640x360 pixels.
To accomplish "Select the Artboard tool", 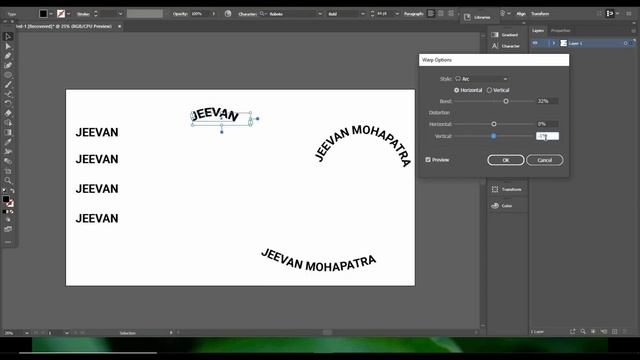I will click(x=8, y=171).
